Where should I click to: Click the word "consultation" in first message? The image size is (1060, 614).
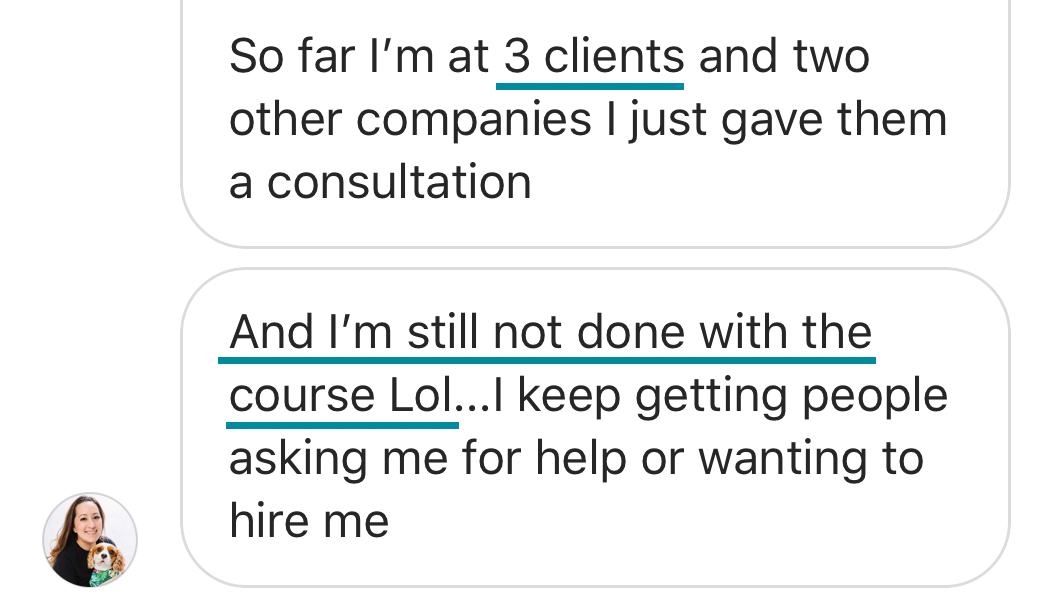[x=399, y=182]
